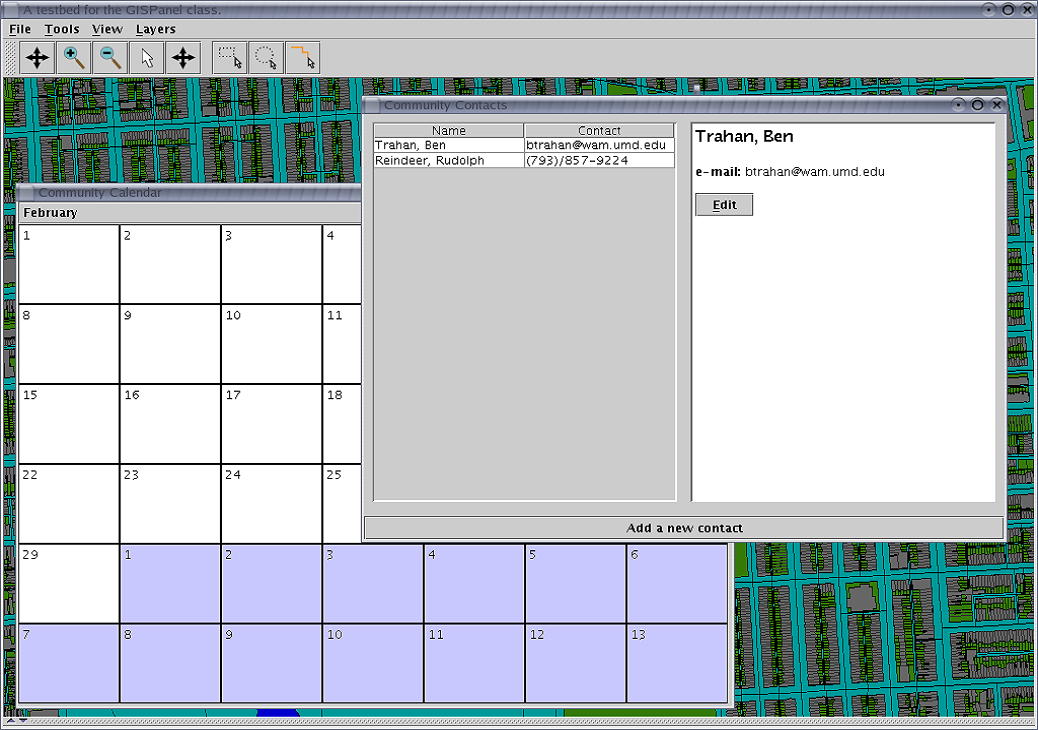
Task: Click the Contact column header
Action: click(x=599, y=131)
